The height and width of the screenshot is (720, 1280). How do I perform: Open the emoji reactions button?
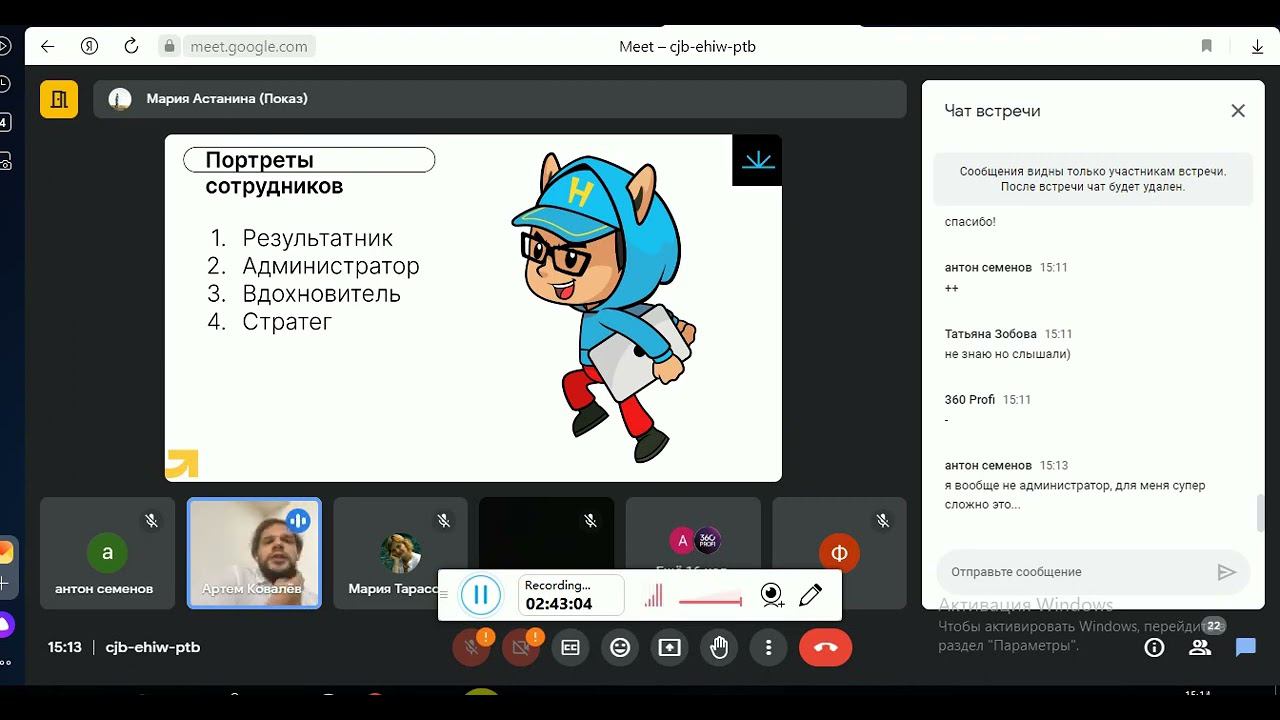[620, 647]
